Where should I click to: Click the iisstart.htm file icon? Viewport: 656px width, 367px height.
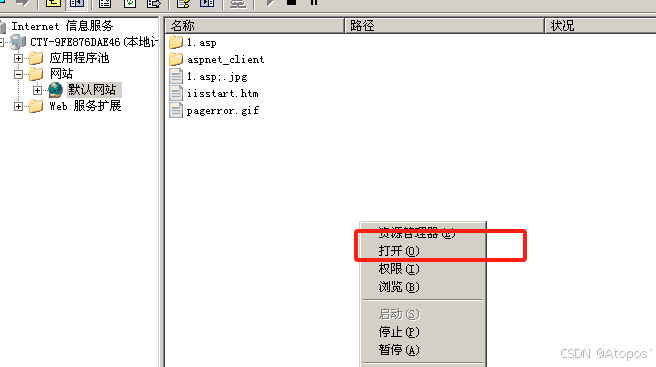click(x=176, y=93)
